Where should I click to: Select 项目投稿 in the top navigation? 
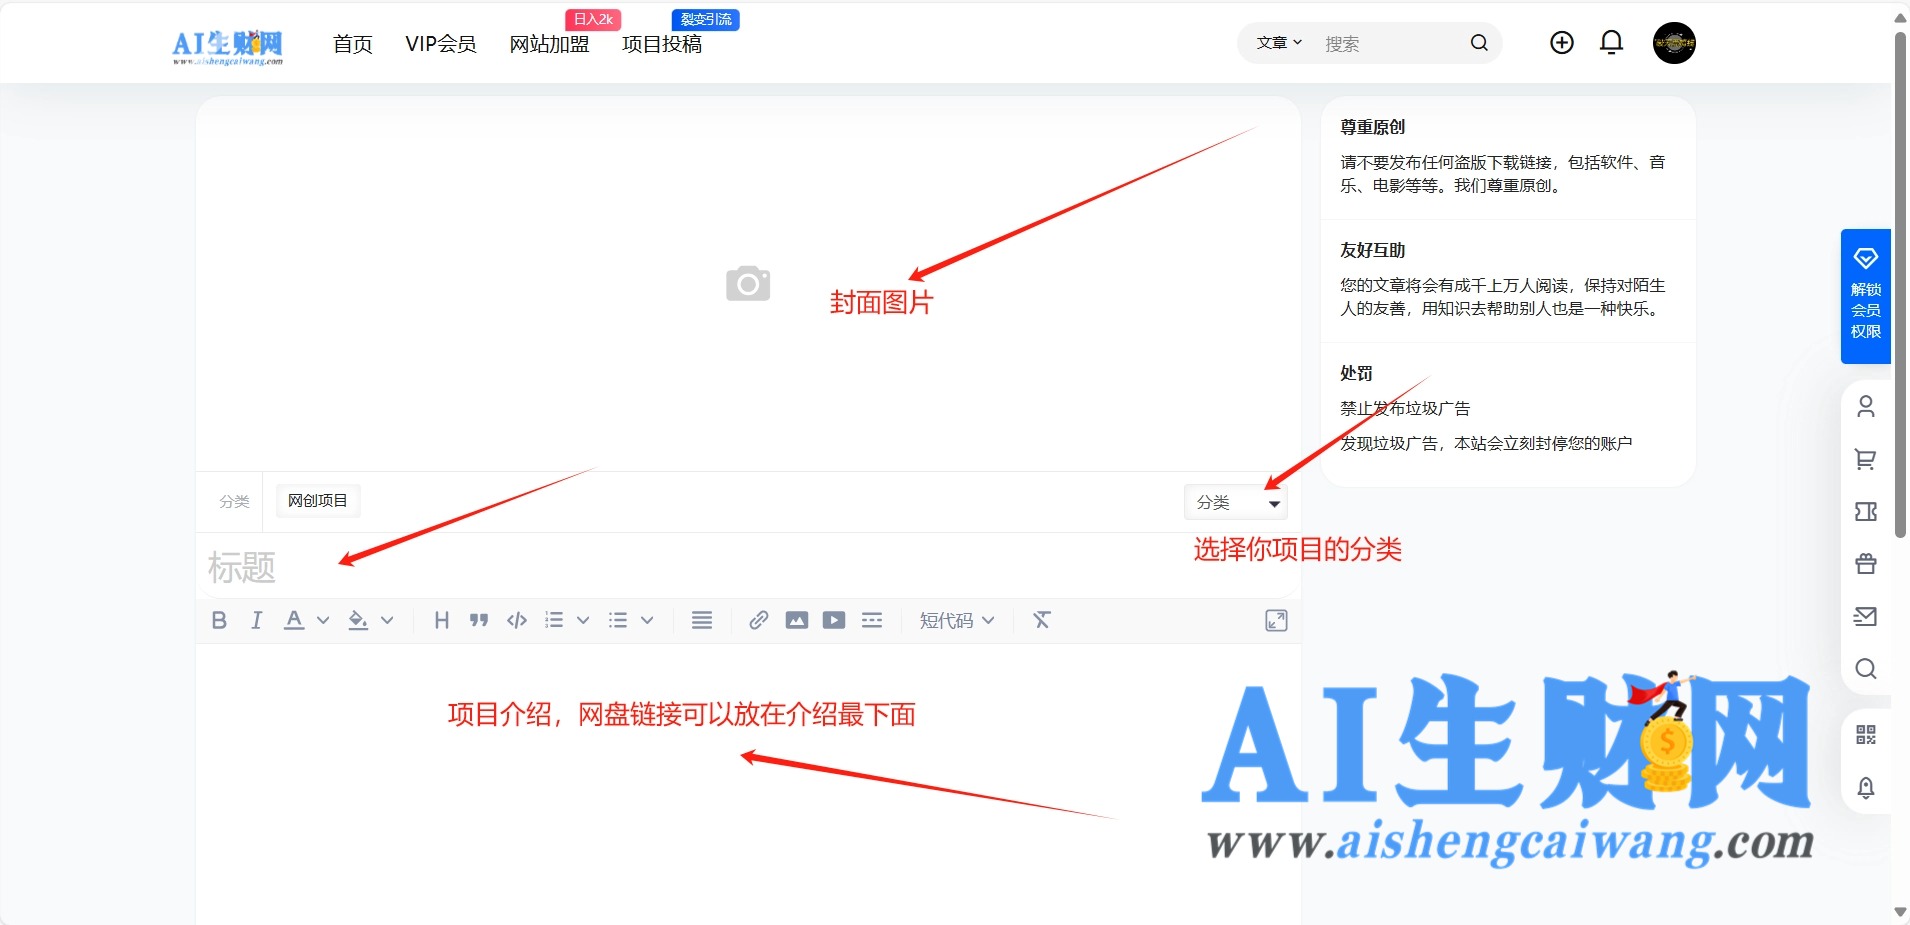(661, 45)
